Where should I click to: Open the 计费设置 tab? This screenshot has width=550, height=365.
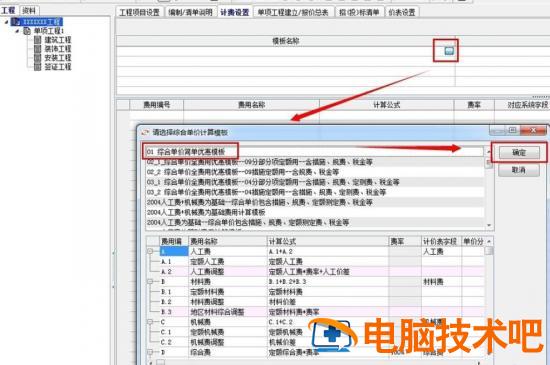[235, 12]
